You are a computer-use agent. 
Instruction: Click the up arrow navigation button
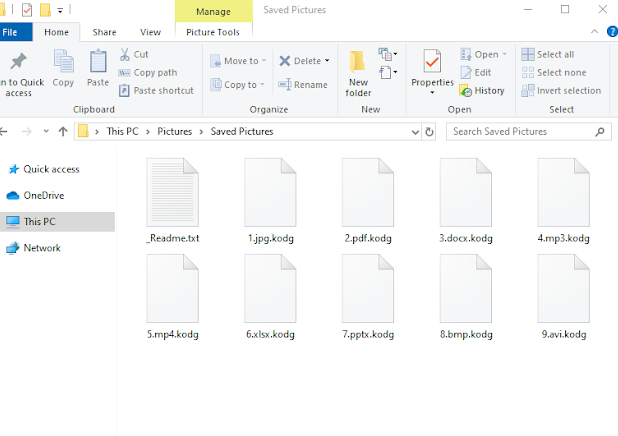pos(62,131)
